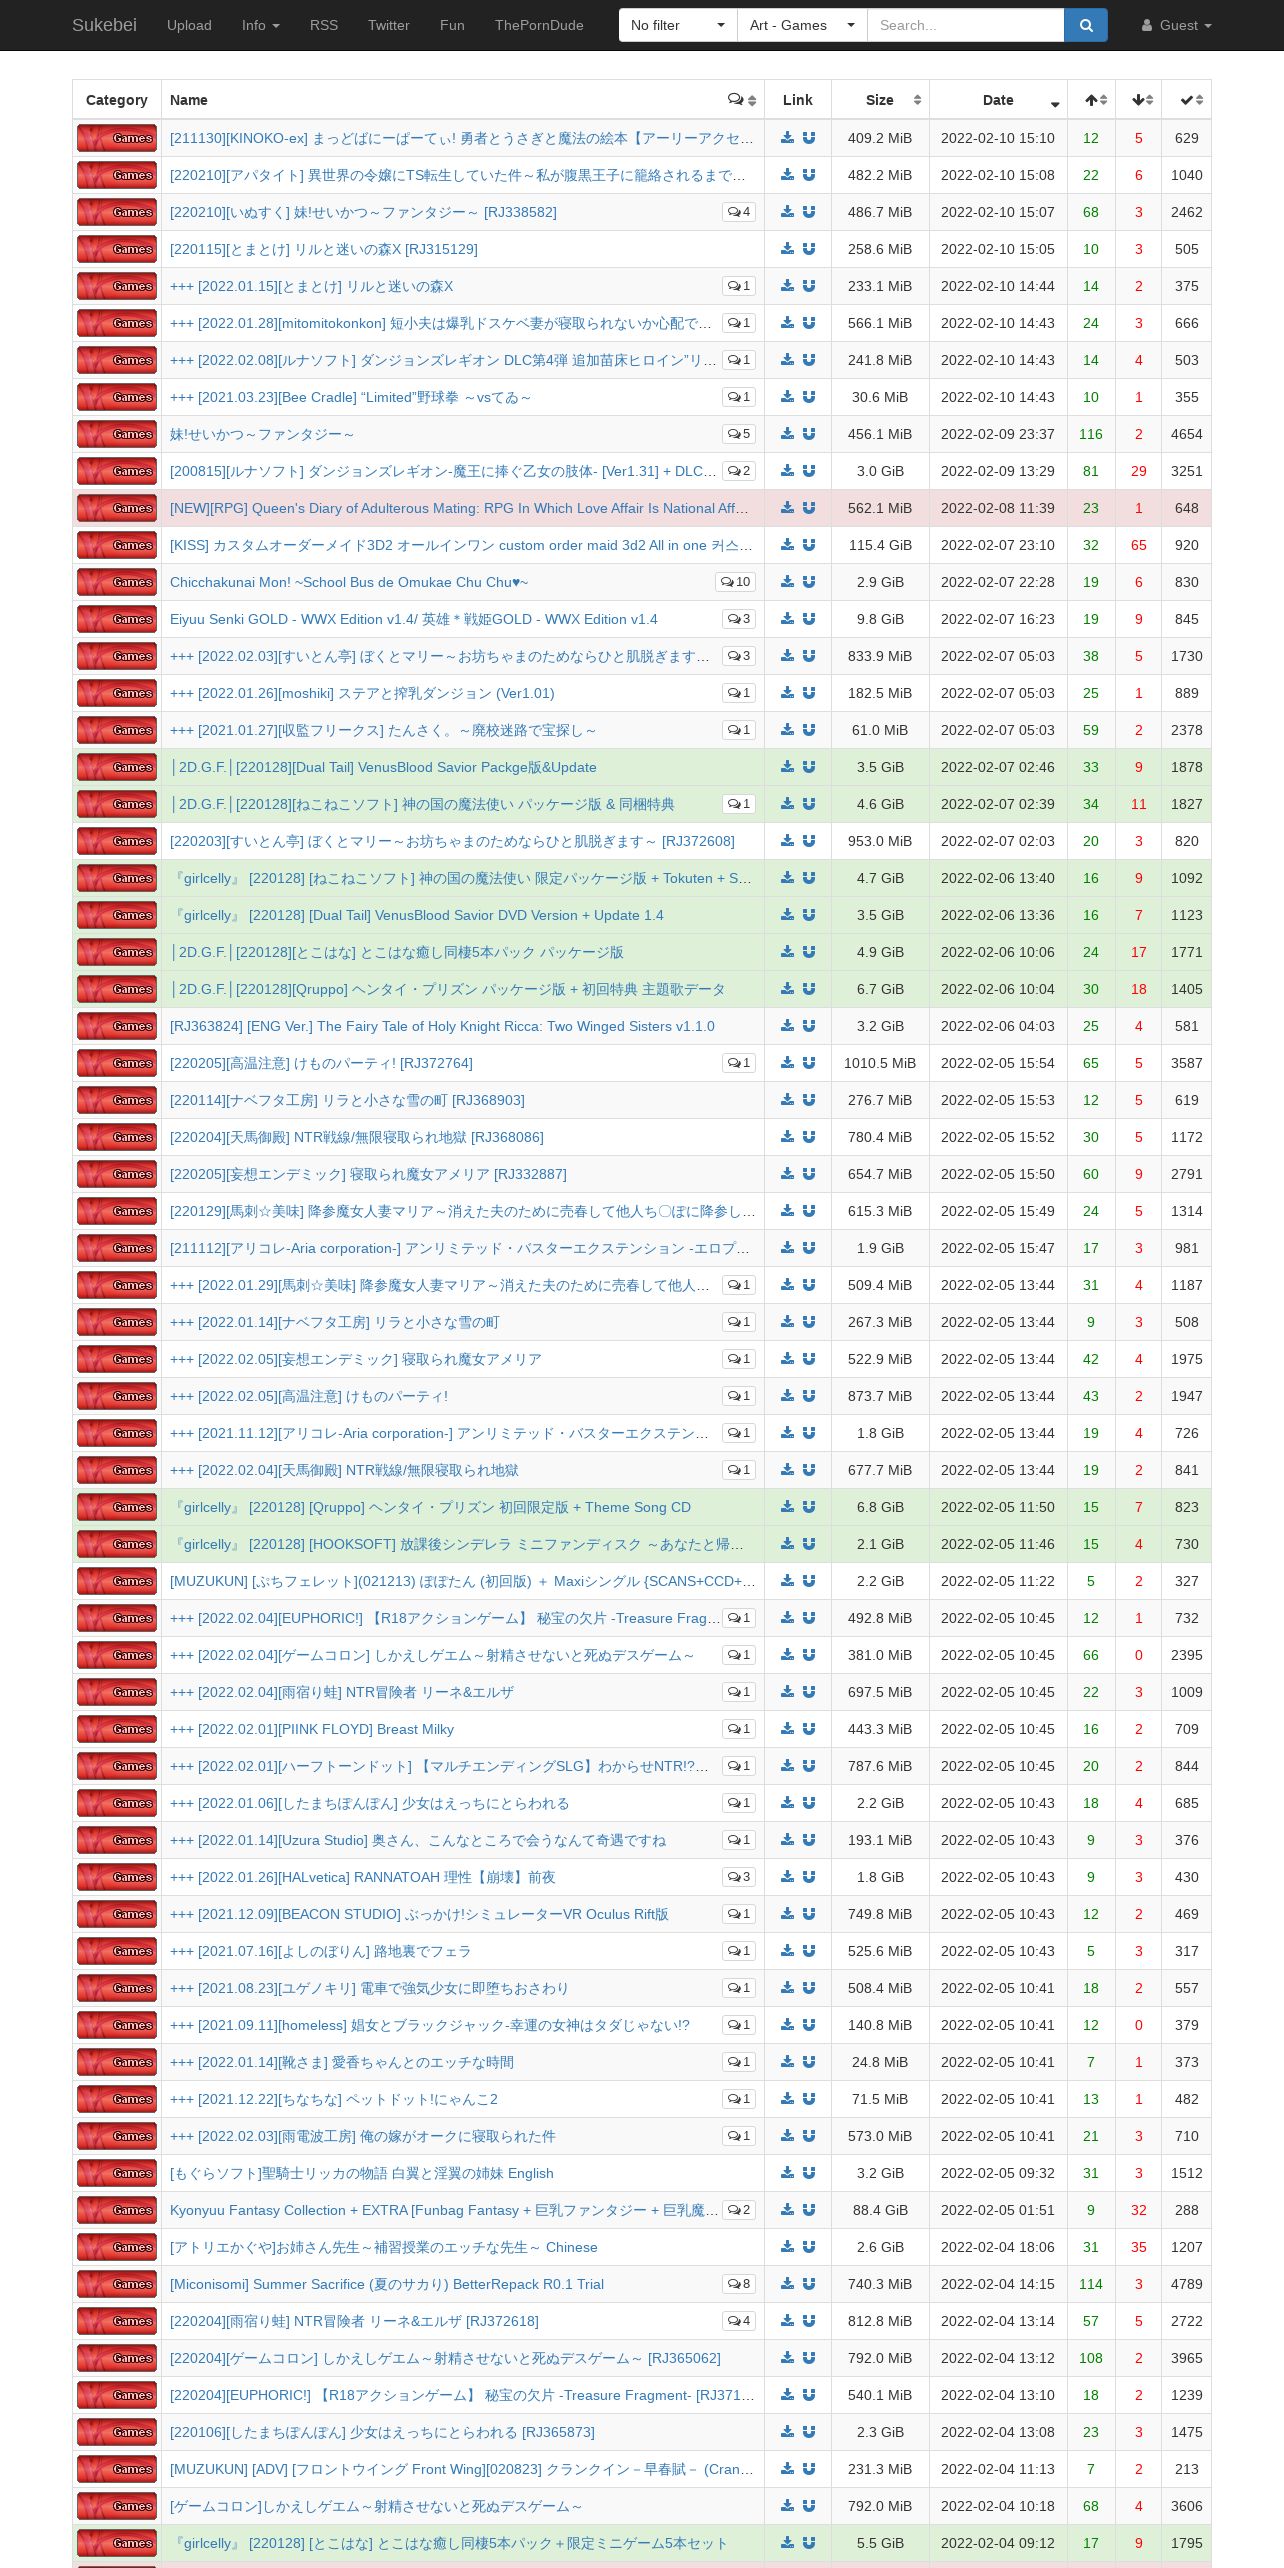The width and height of the screenshot is (1284, 2568).
Task: Open 3 comments badge on Eiyuu Senki GOLD
Action: [739, 619]
